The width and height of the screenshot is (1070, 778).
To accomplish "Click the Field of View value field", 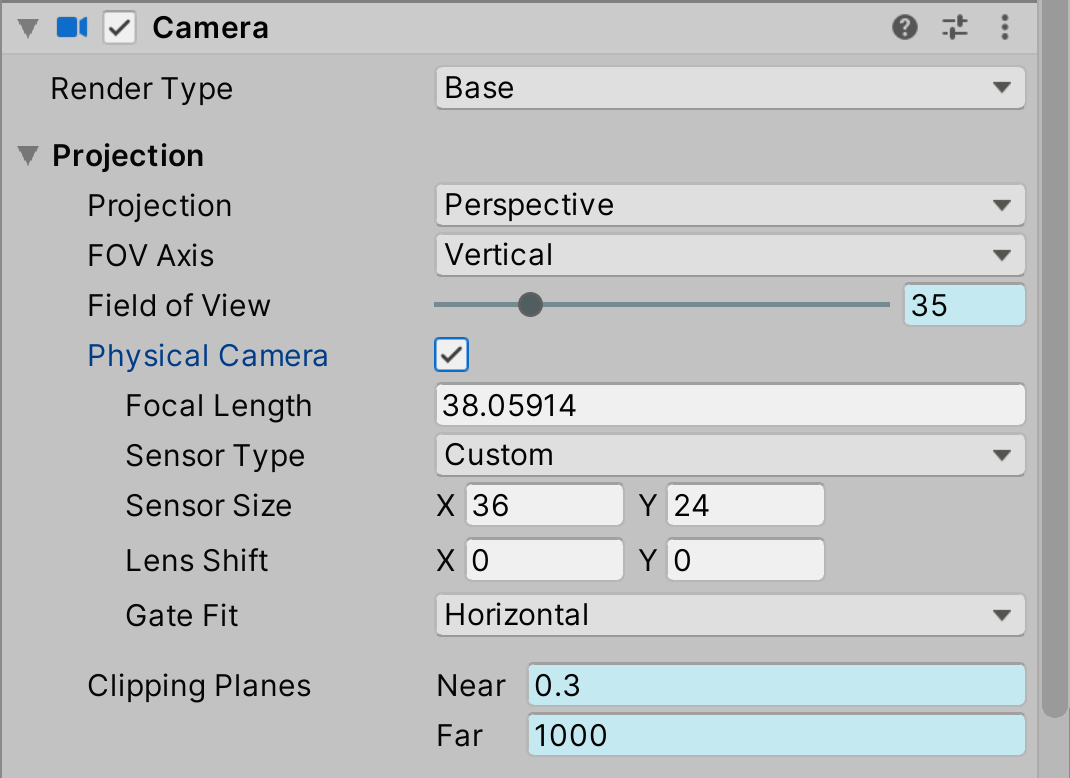I will [964, 305].
